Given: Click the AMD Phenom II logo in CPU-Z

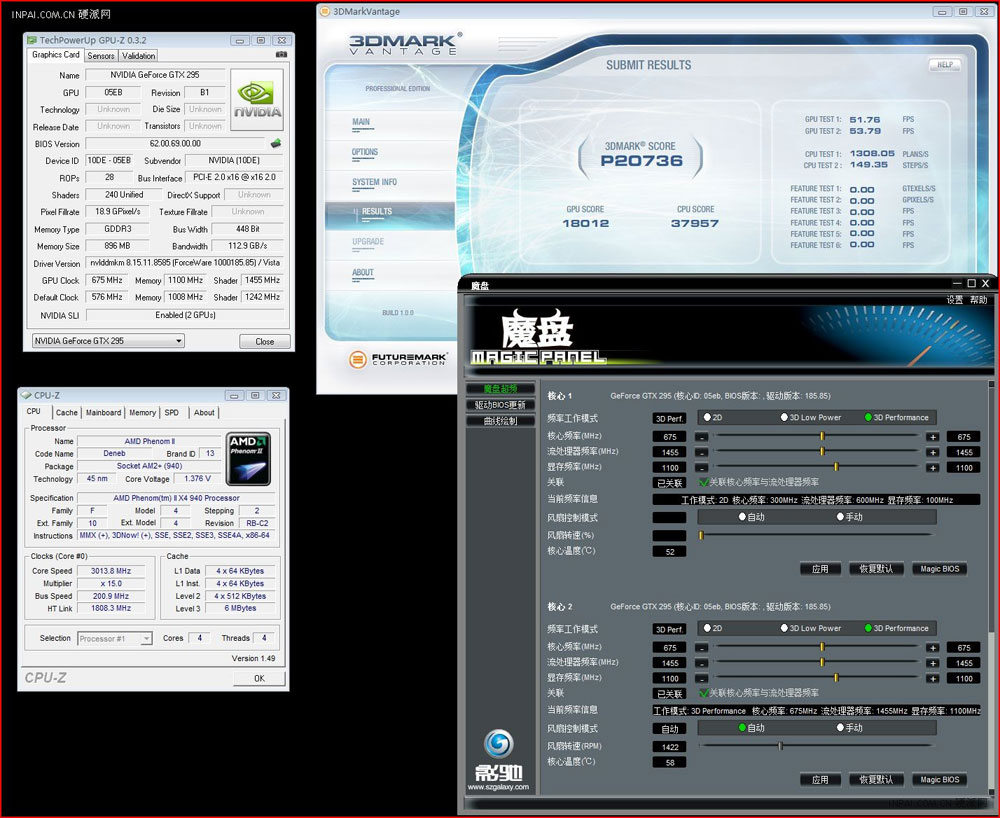Looking at the screenshot, I should [x=249, y=458].
